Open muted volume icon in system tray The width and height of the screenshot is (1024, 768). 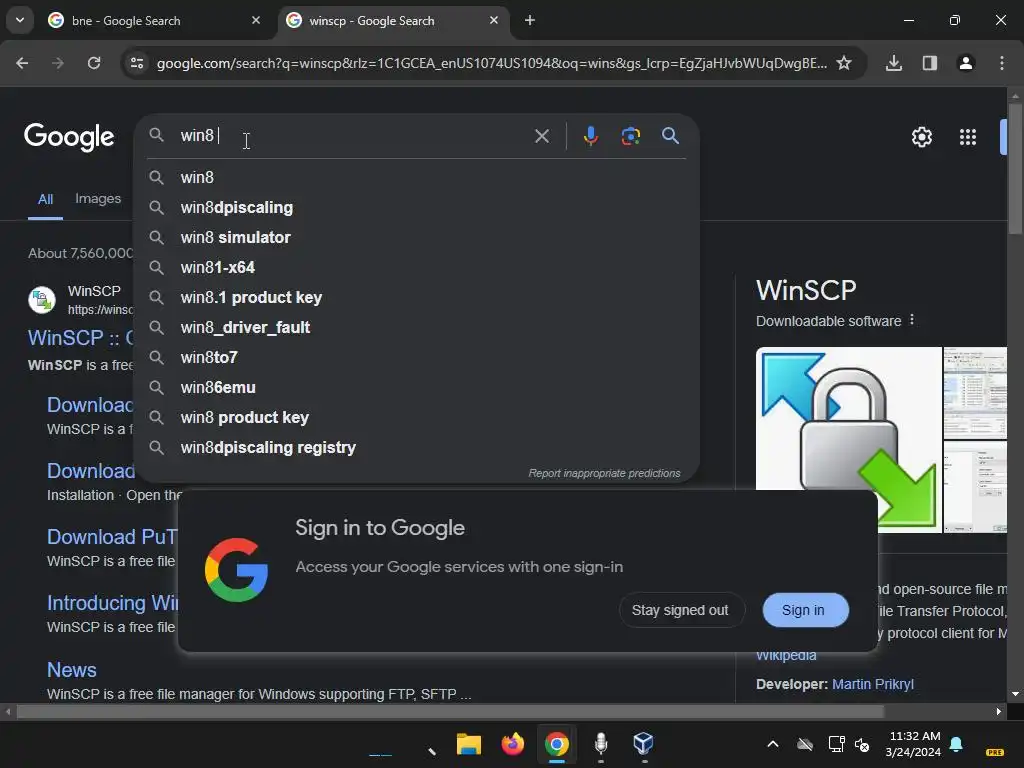click(x=862, y=744)
